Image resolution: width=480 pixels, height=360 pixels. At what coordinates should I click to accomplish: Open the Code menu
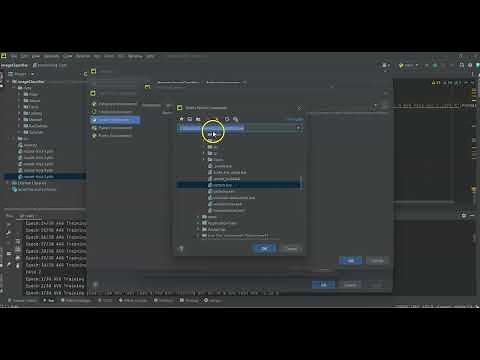(68, 56)
